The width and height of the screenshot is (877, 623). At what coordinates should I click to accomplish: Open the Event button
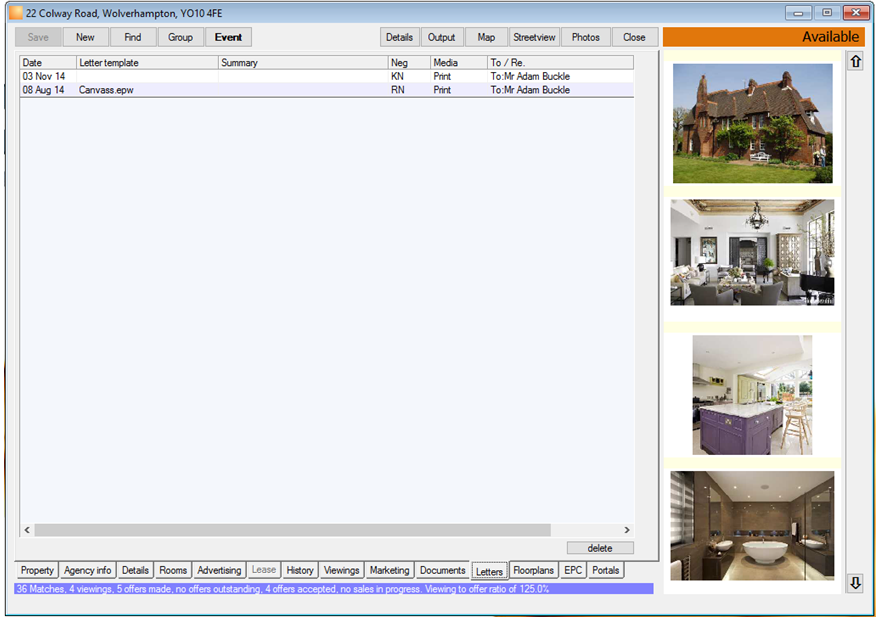coord(228,37)
